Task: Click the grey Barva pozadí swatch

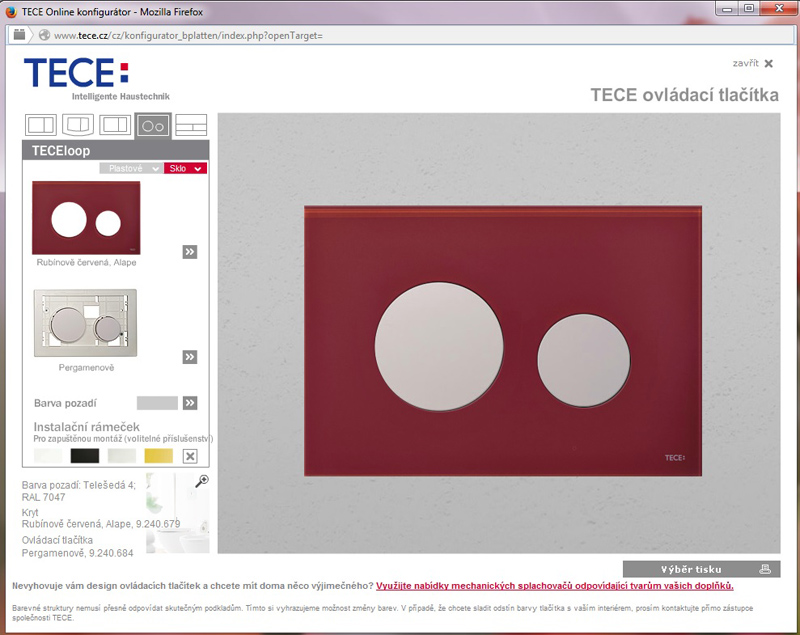Action: coord(157,403)
